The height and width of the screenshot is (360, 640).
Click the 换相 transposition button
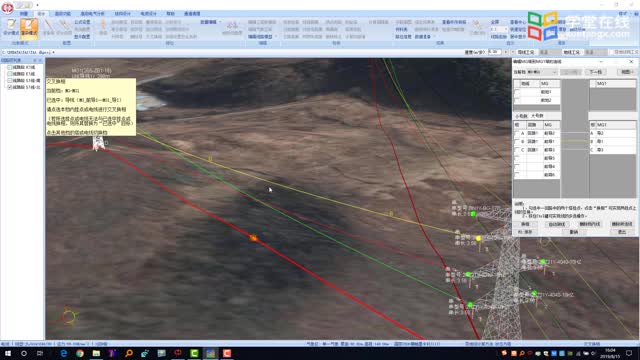coord(525,224)
